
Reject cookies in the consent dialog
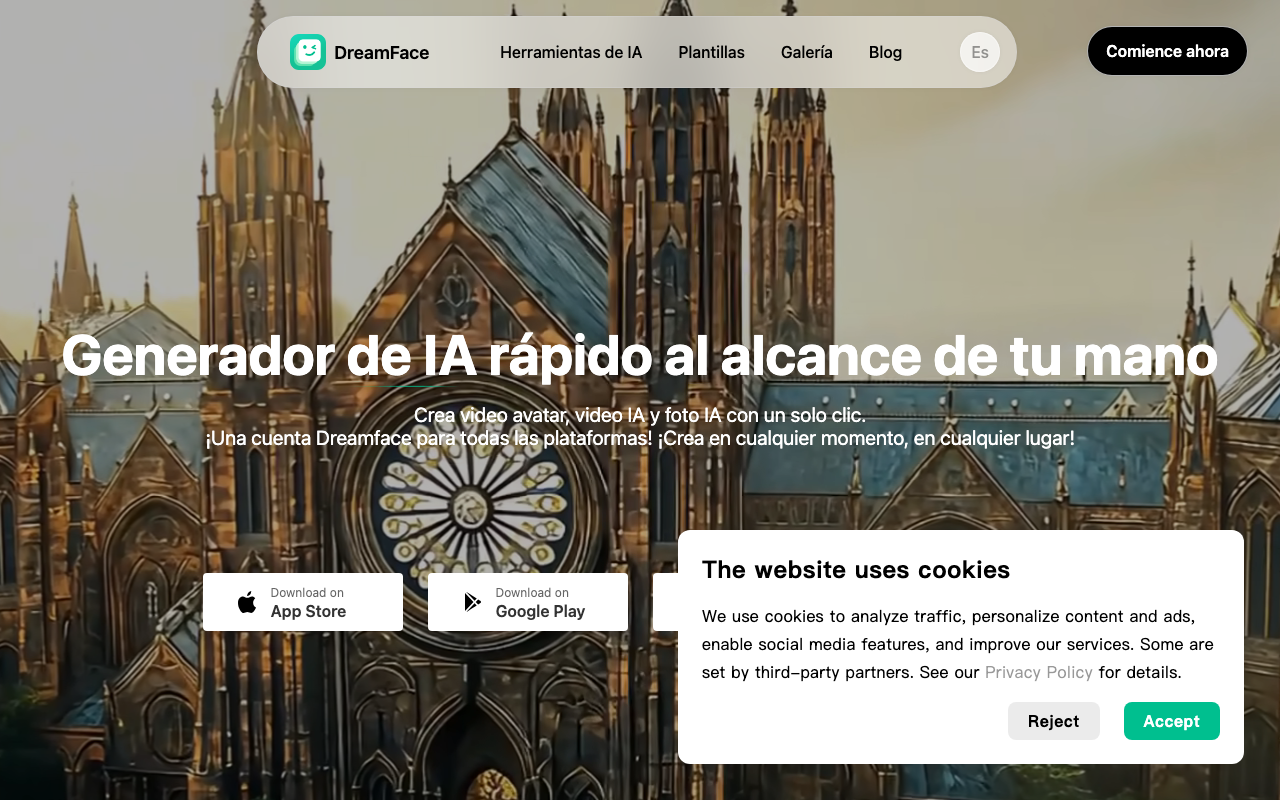[1053, 721]
